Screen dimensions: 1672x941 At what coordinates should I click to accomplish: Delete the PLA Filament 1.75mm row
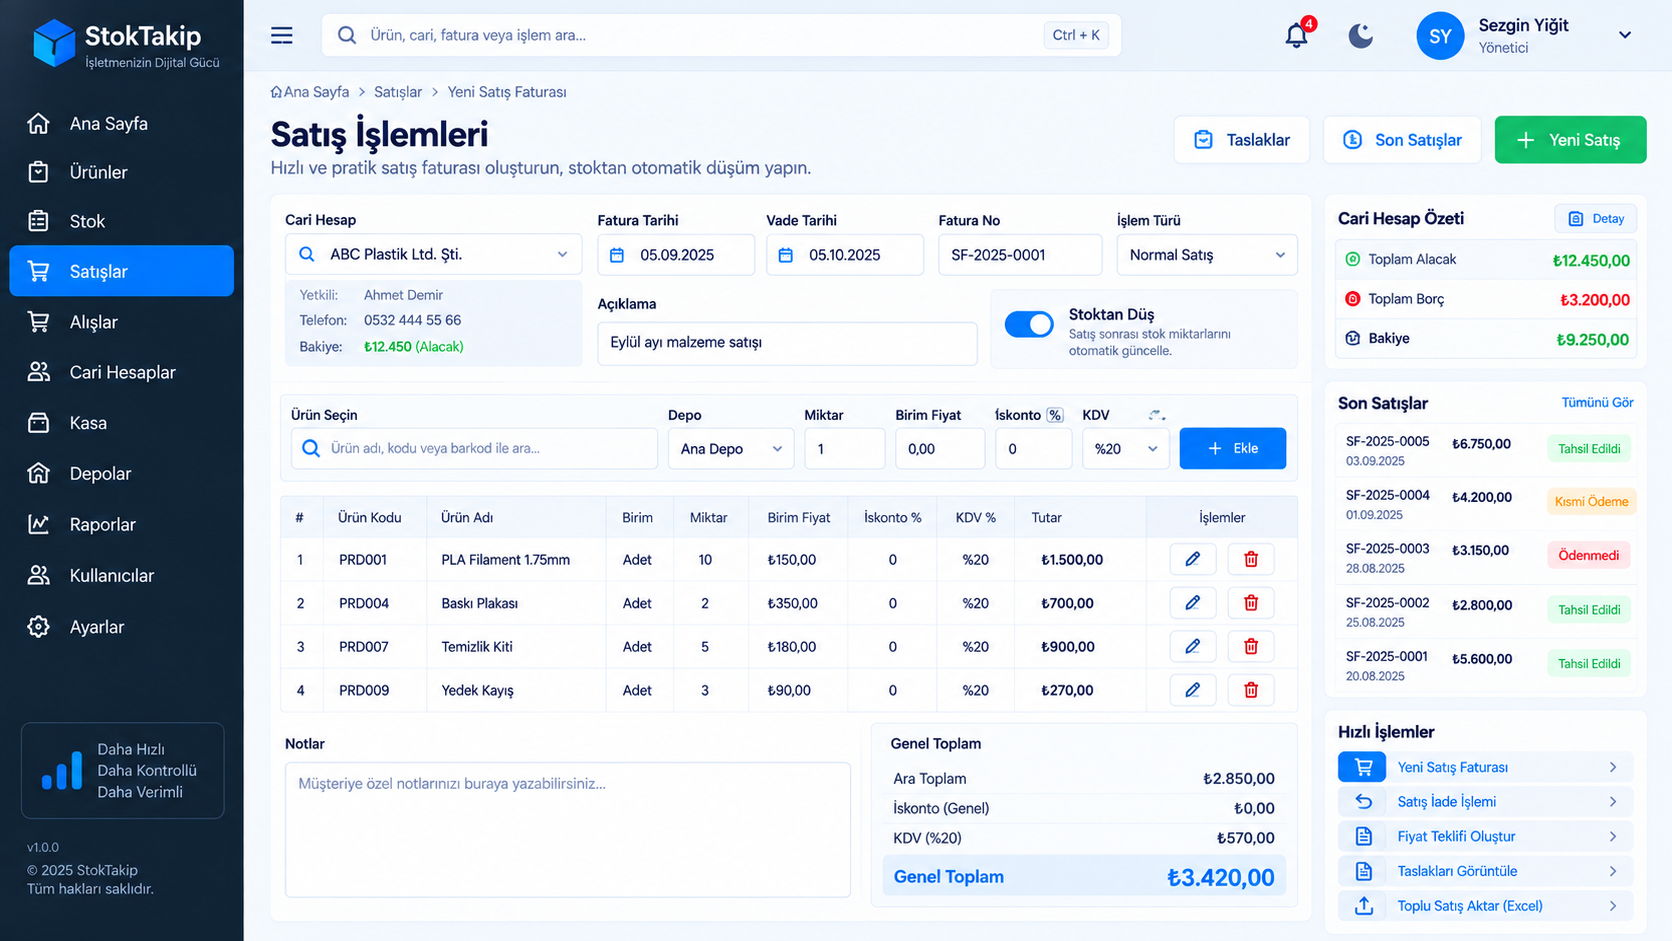click(1250, 559)
